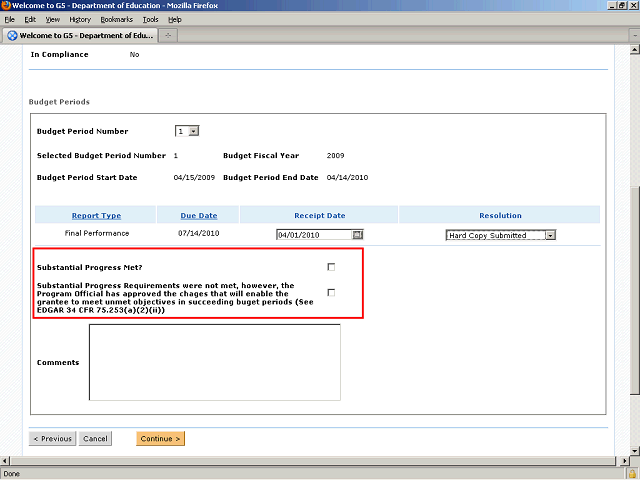The width and height of the screenshot is (640, 480).
Task: Click the Resolution column header
Action: pyautogui.click(x=500, y=216)
